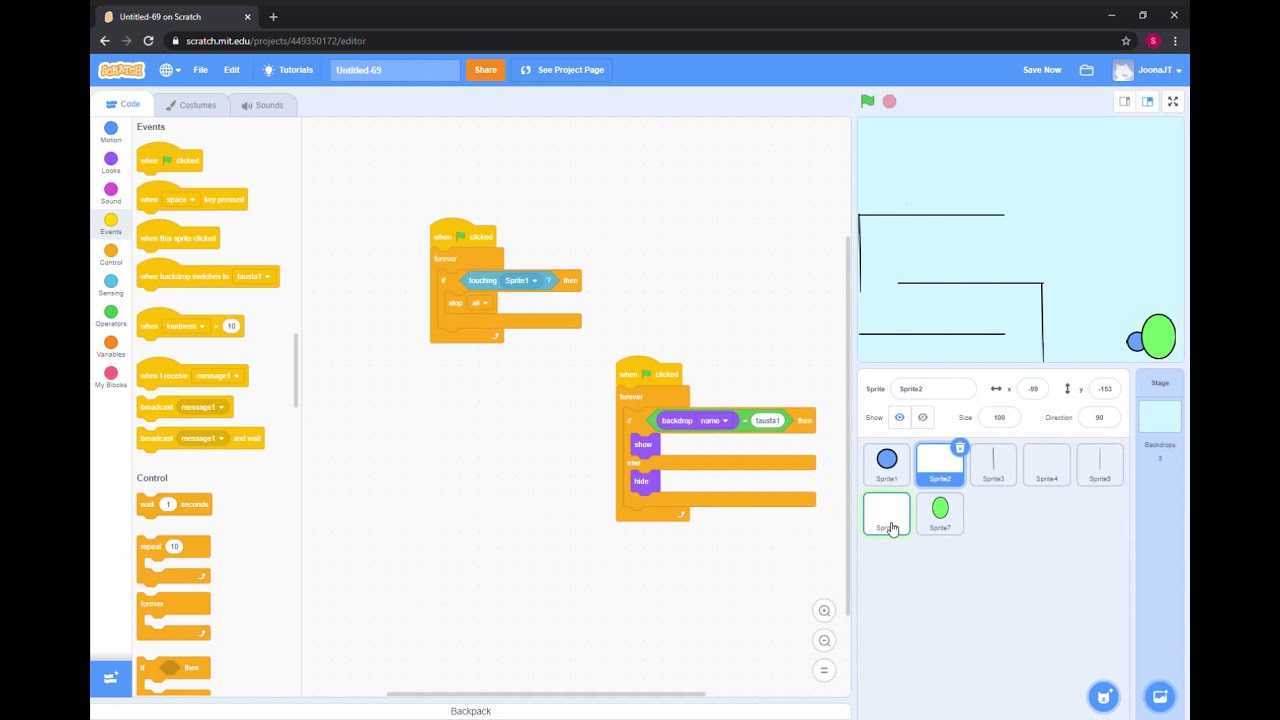
Task: Open the Choose a Backdrop button
Action: [x=1160, y=696]
